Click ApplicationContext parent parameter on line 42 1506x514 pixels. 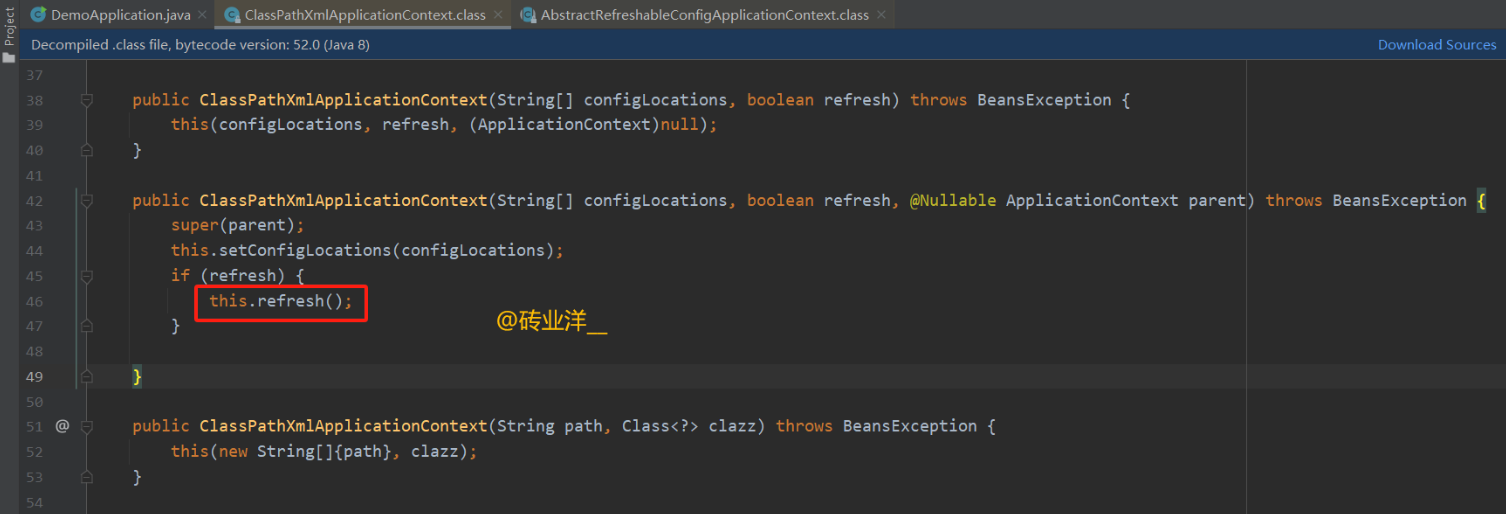[1126, 200]
